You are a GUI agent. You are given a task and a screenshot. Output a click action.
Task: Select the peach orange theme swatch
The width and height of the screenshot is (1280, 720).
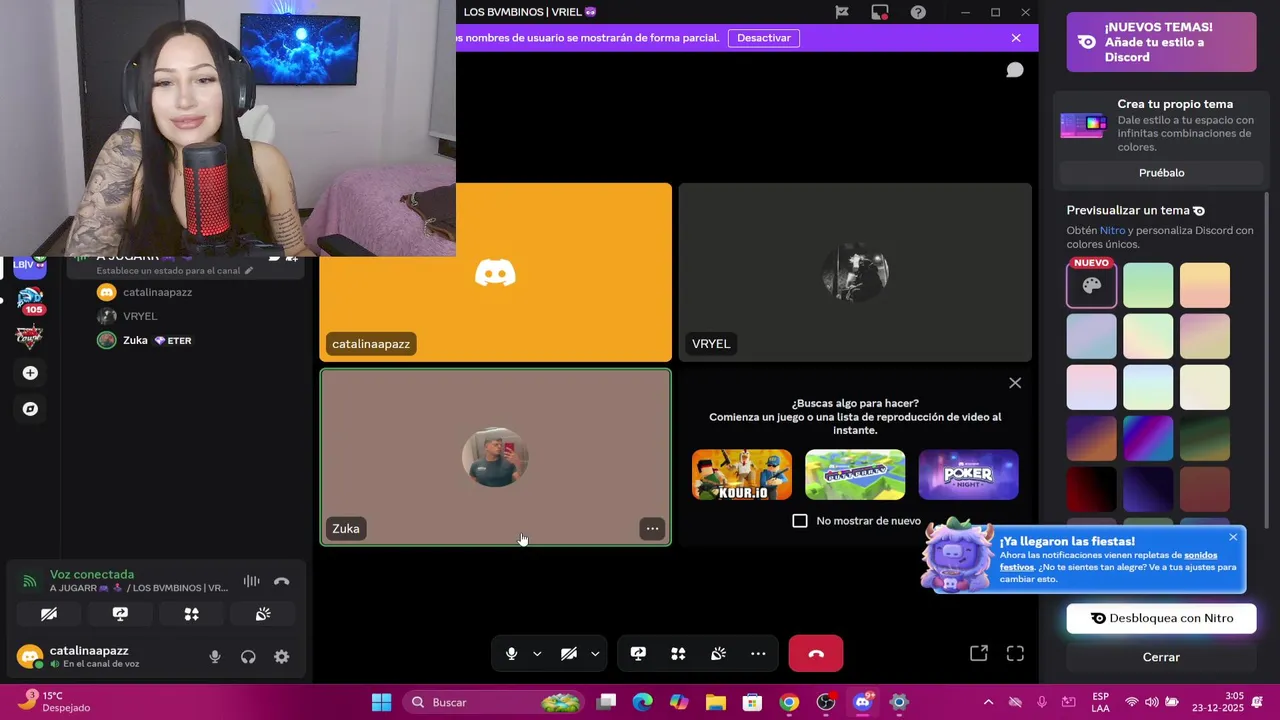1205,286
